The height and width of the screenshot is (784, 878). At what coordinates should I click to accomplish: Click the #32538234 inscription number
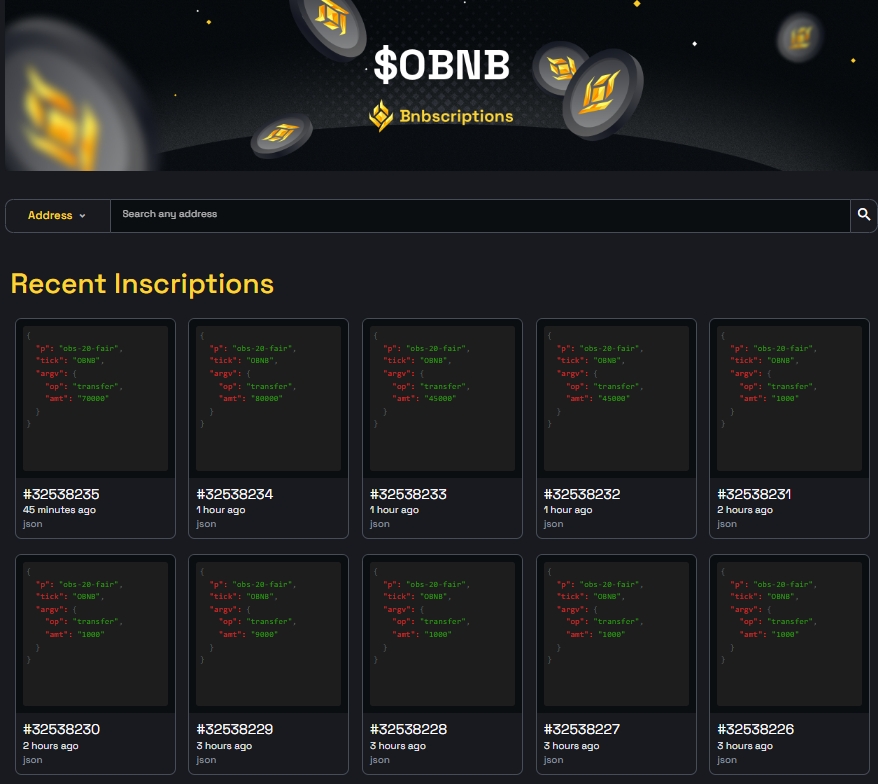[235, 494]
